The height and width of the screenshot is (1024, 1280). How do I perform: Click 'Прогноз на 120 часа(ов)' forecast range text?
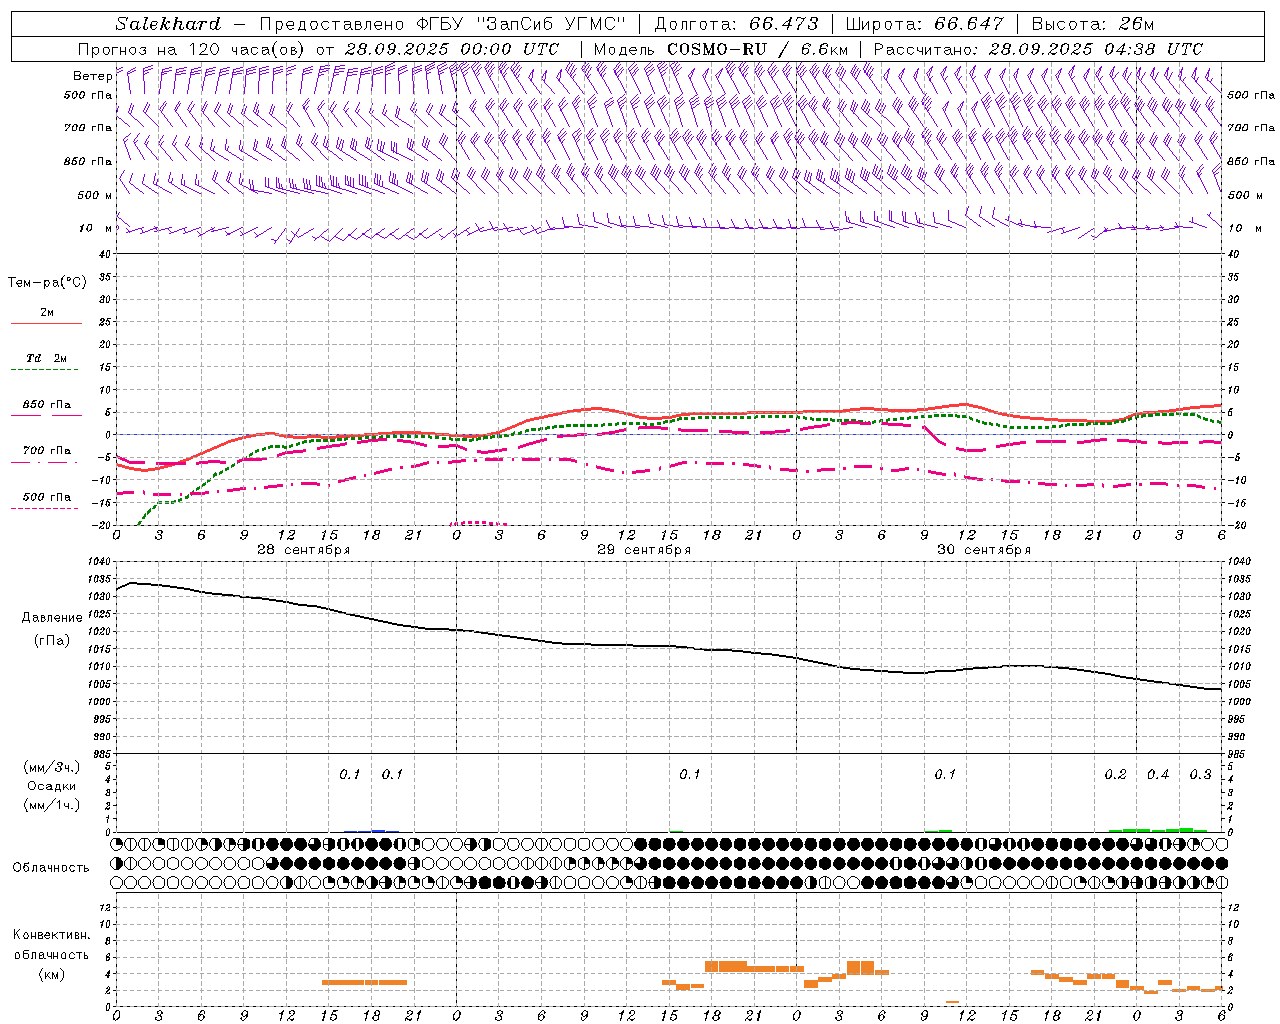click(x=191, y=49)
